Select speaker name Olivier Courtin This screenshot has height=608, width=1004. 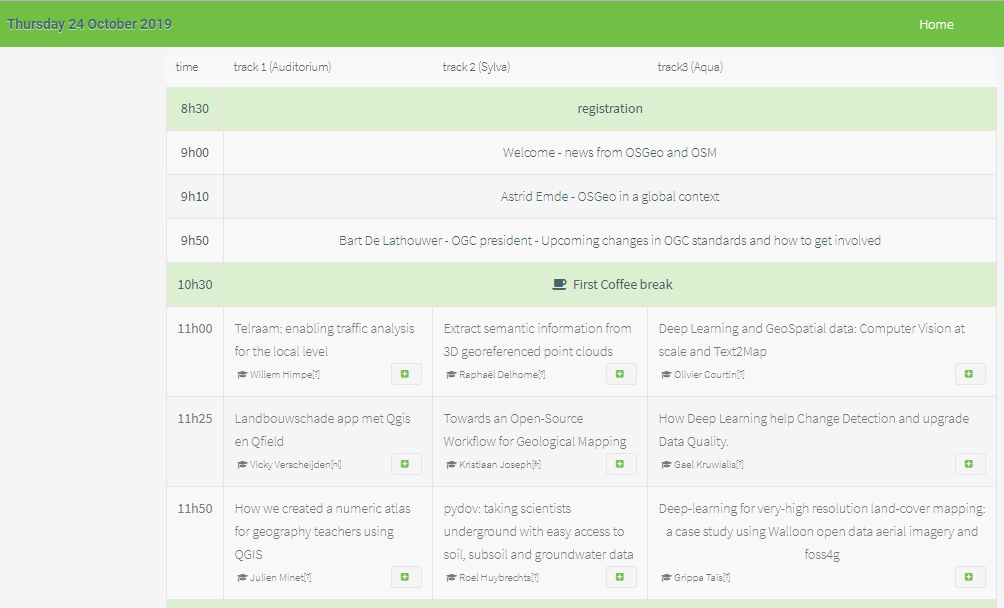pos(705,374)
